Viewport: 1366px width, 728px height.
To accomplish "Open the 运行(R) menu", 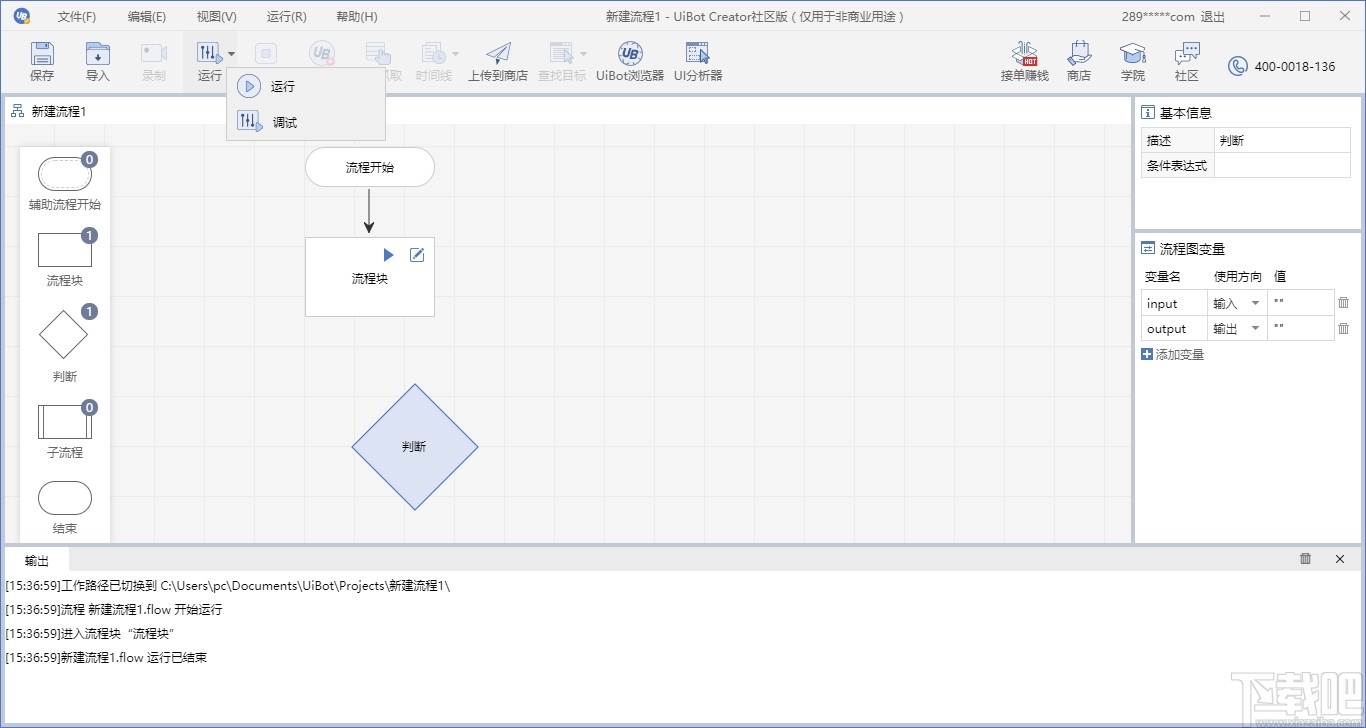I will [287, 17].
